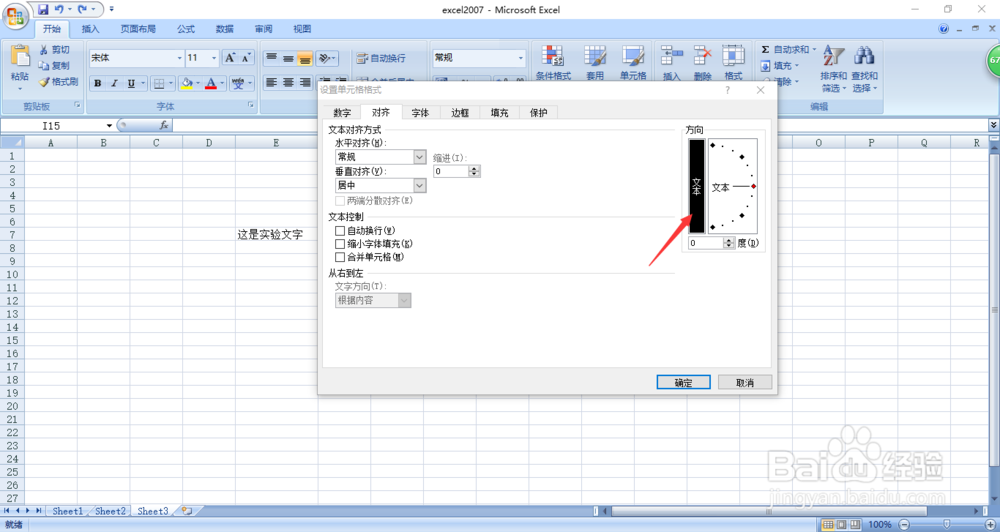Enable the 合并单元格 checkbox
Screen dimensions: 1000x532
tap(340, 257)
